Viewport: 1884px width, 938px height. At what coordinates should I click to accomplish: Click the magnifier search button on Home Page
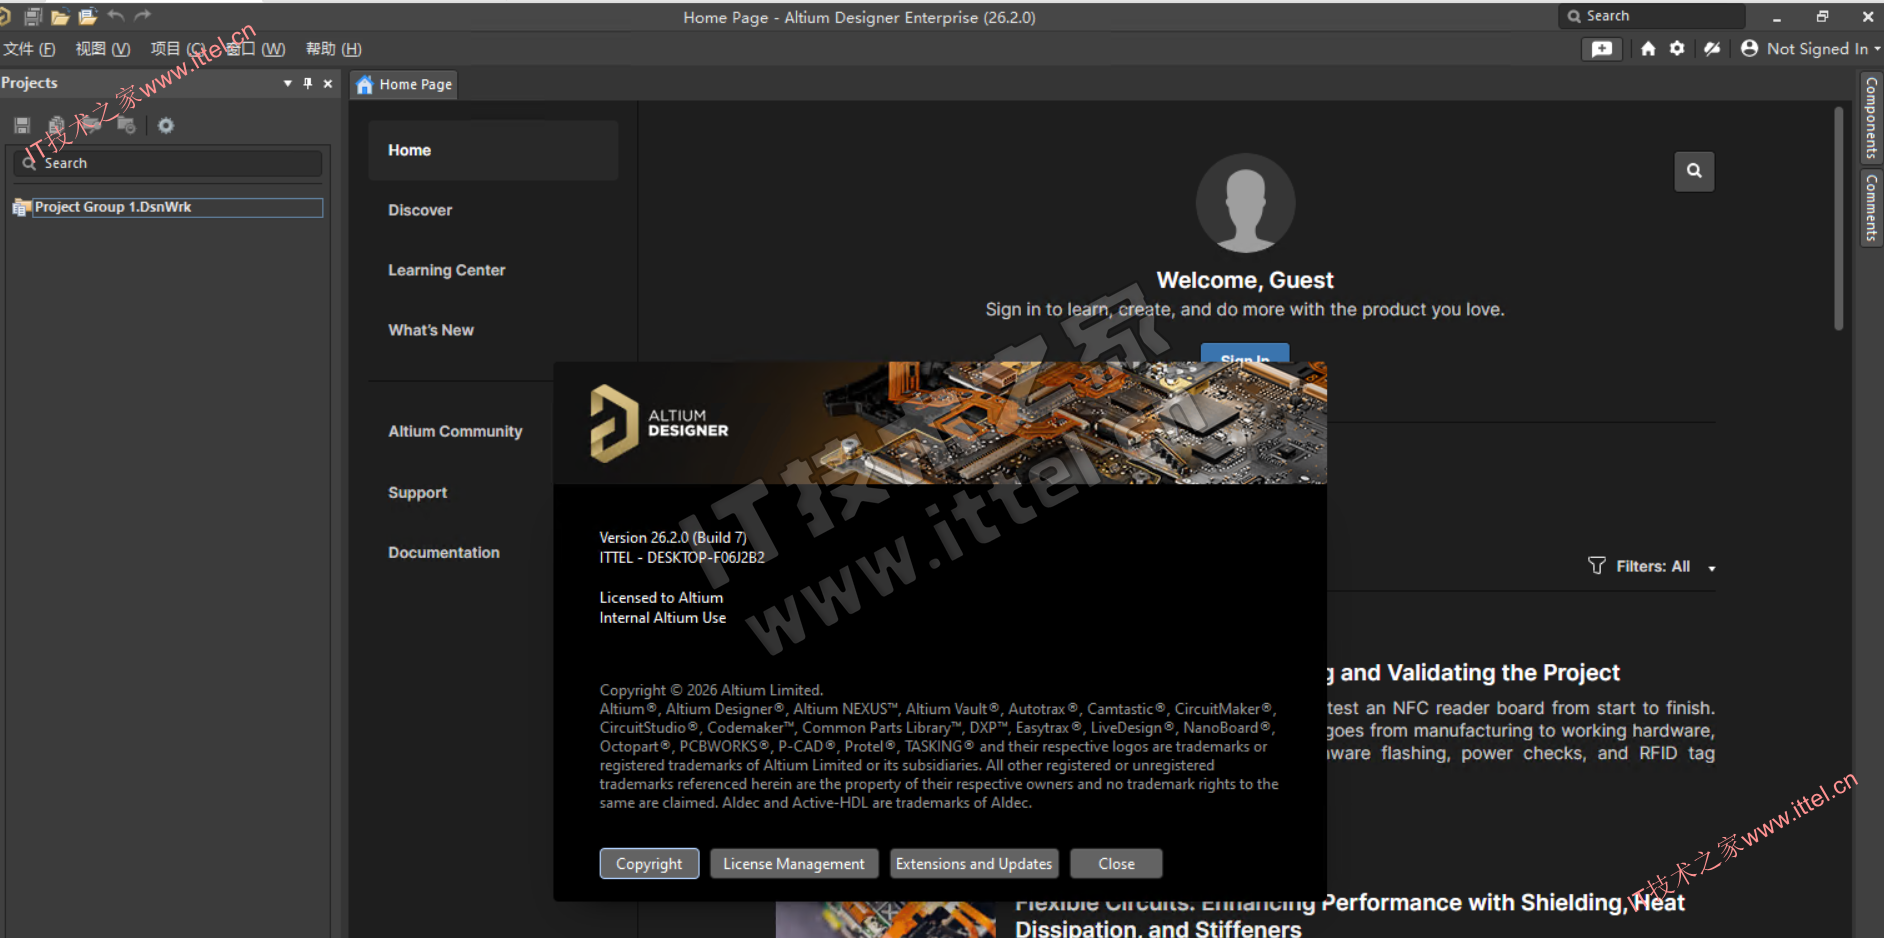tap(1694, 171)
